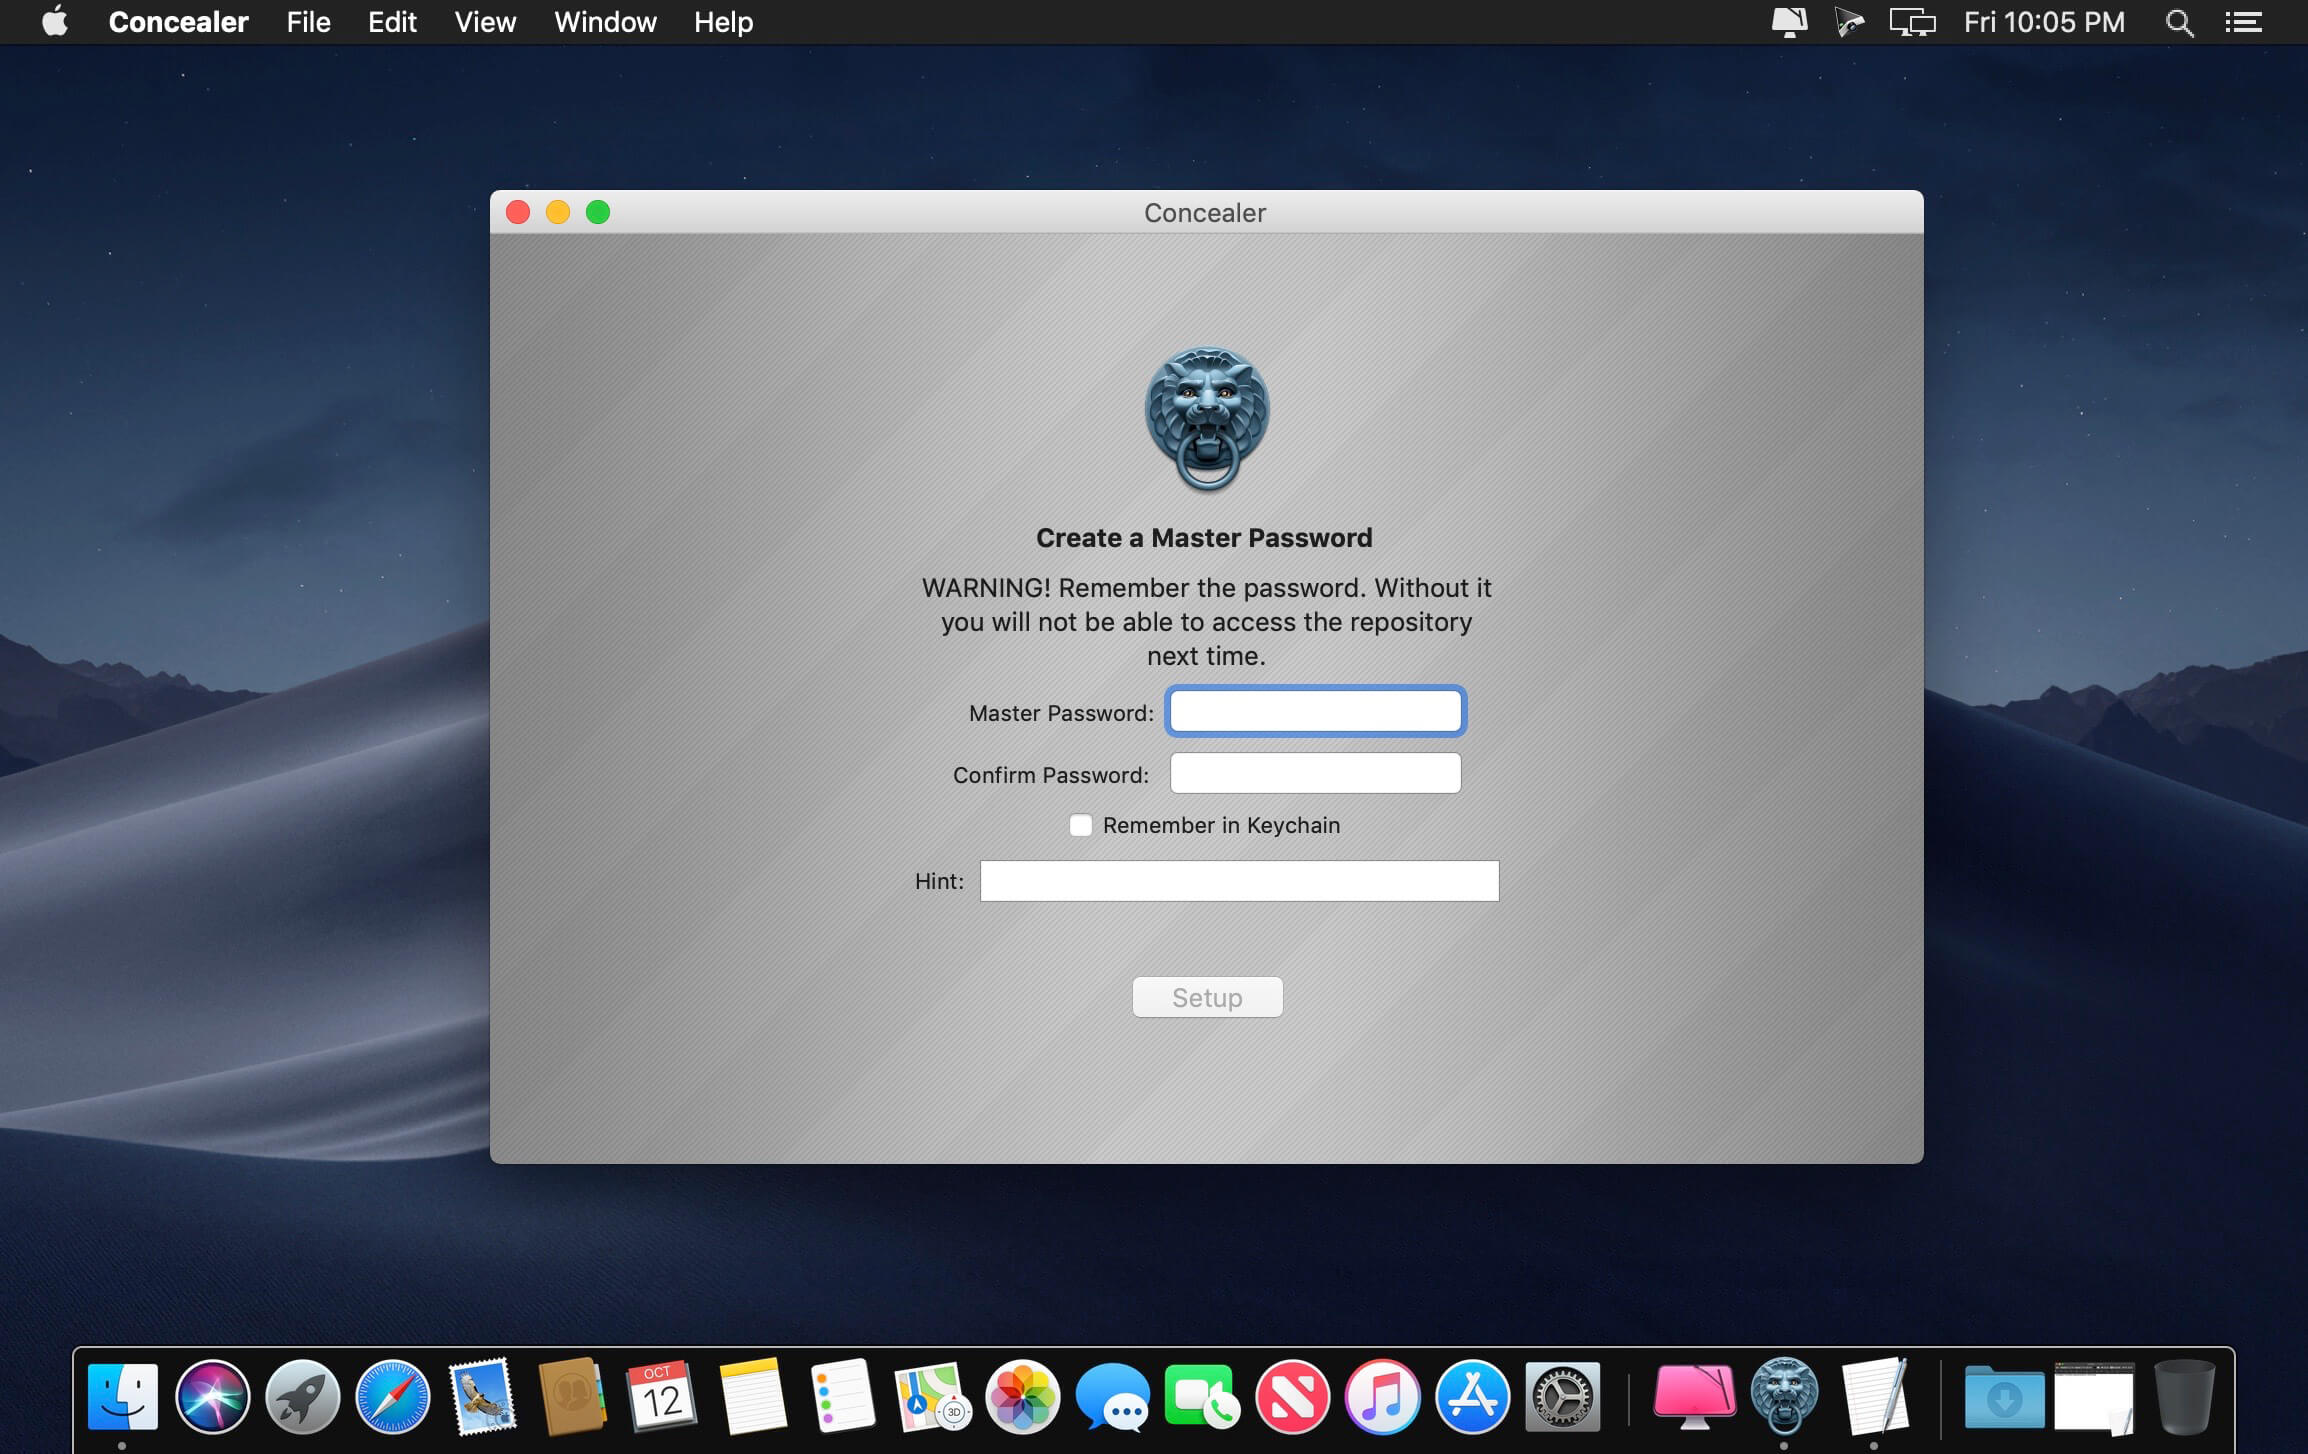
Task: Open the display mirroring menu bar icon
Action: point(1912,22)
